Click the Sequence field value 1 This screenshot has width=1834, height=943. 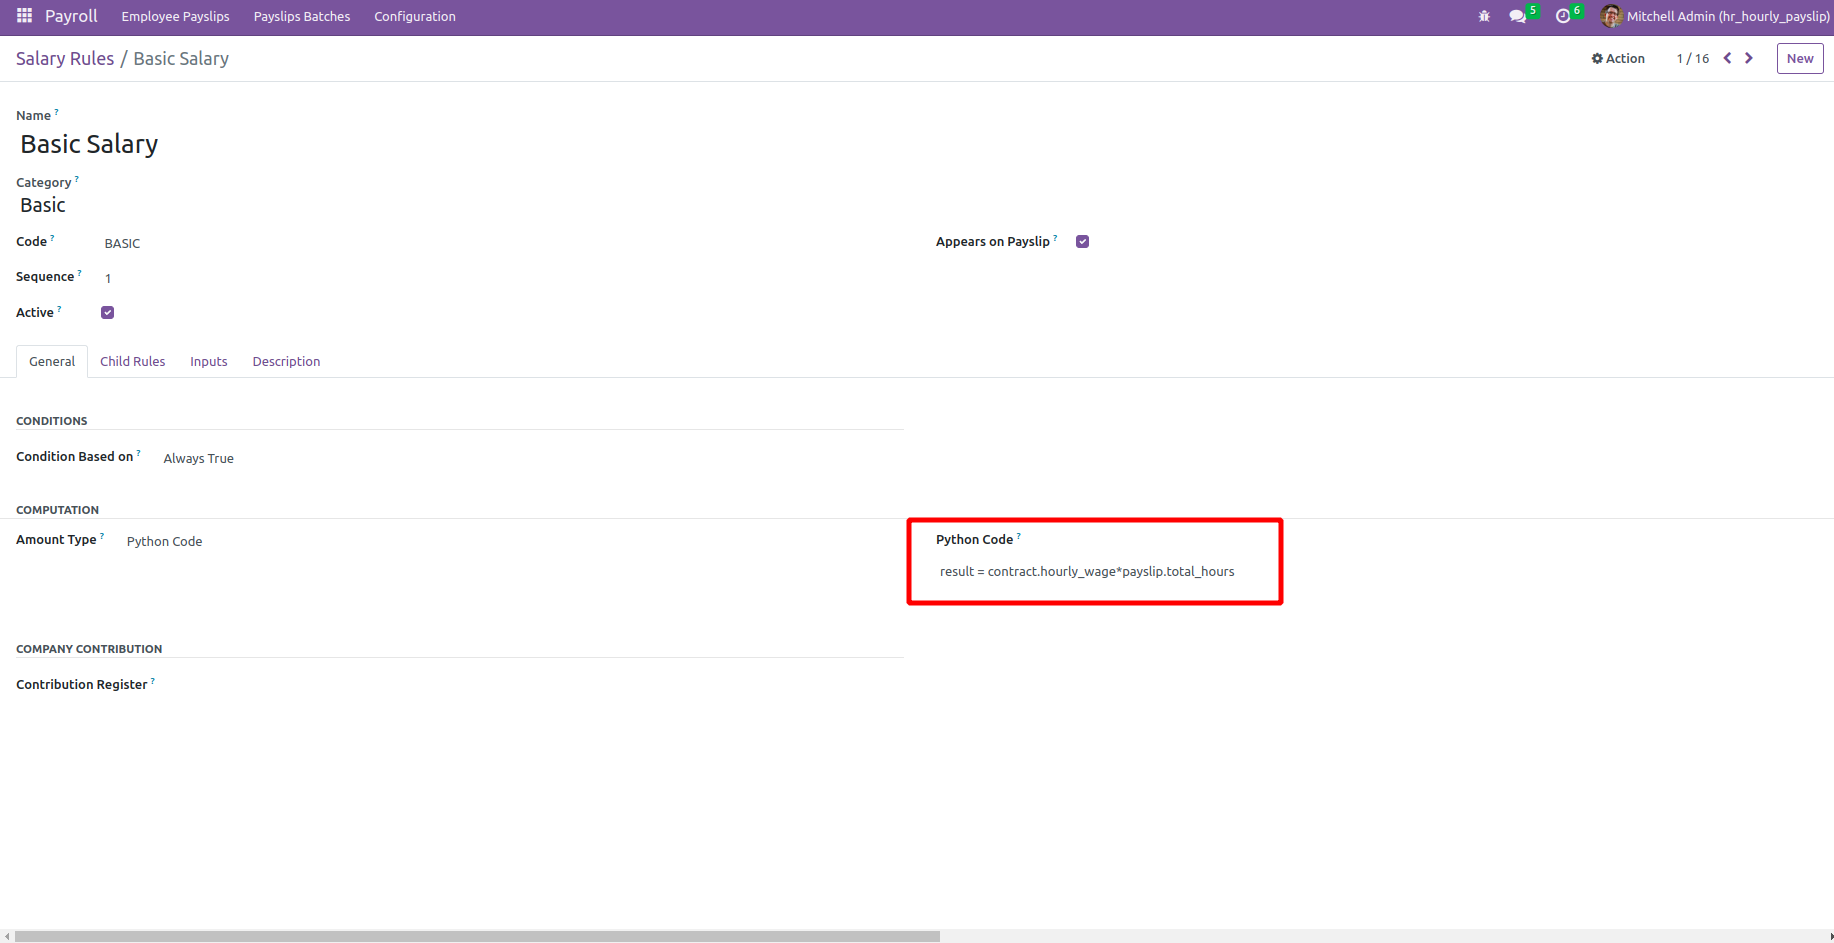coord(108,278)
